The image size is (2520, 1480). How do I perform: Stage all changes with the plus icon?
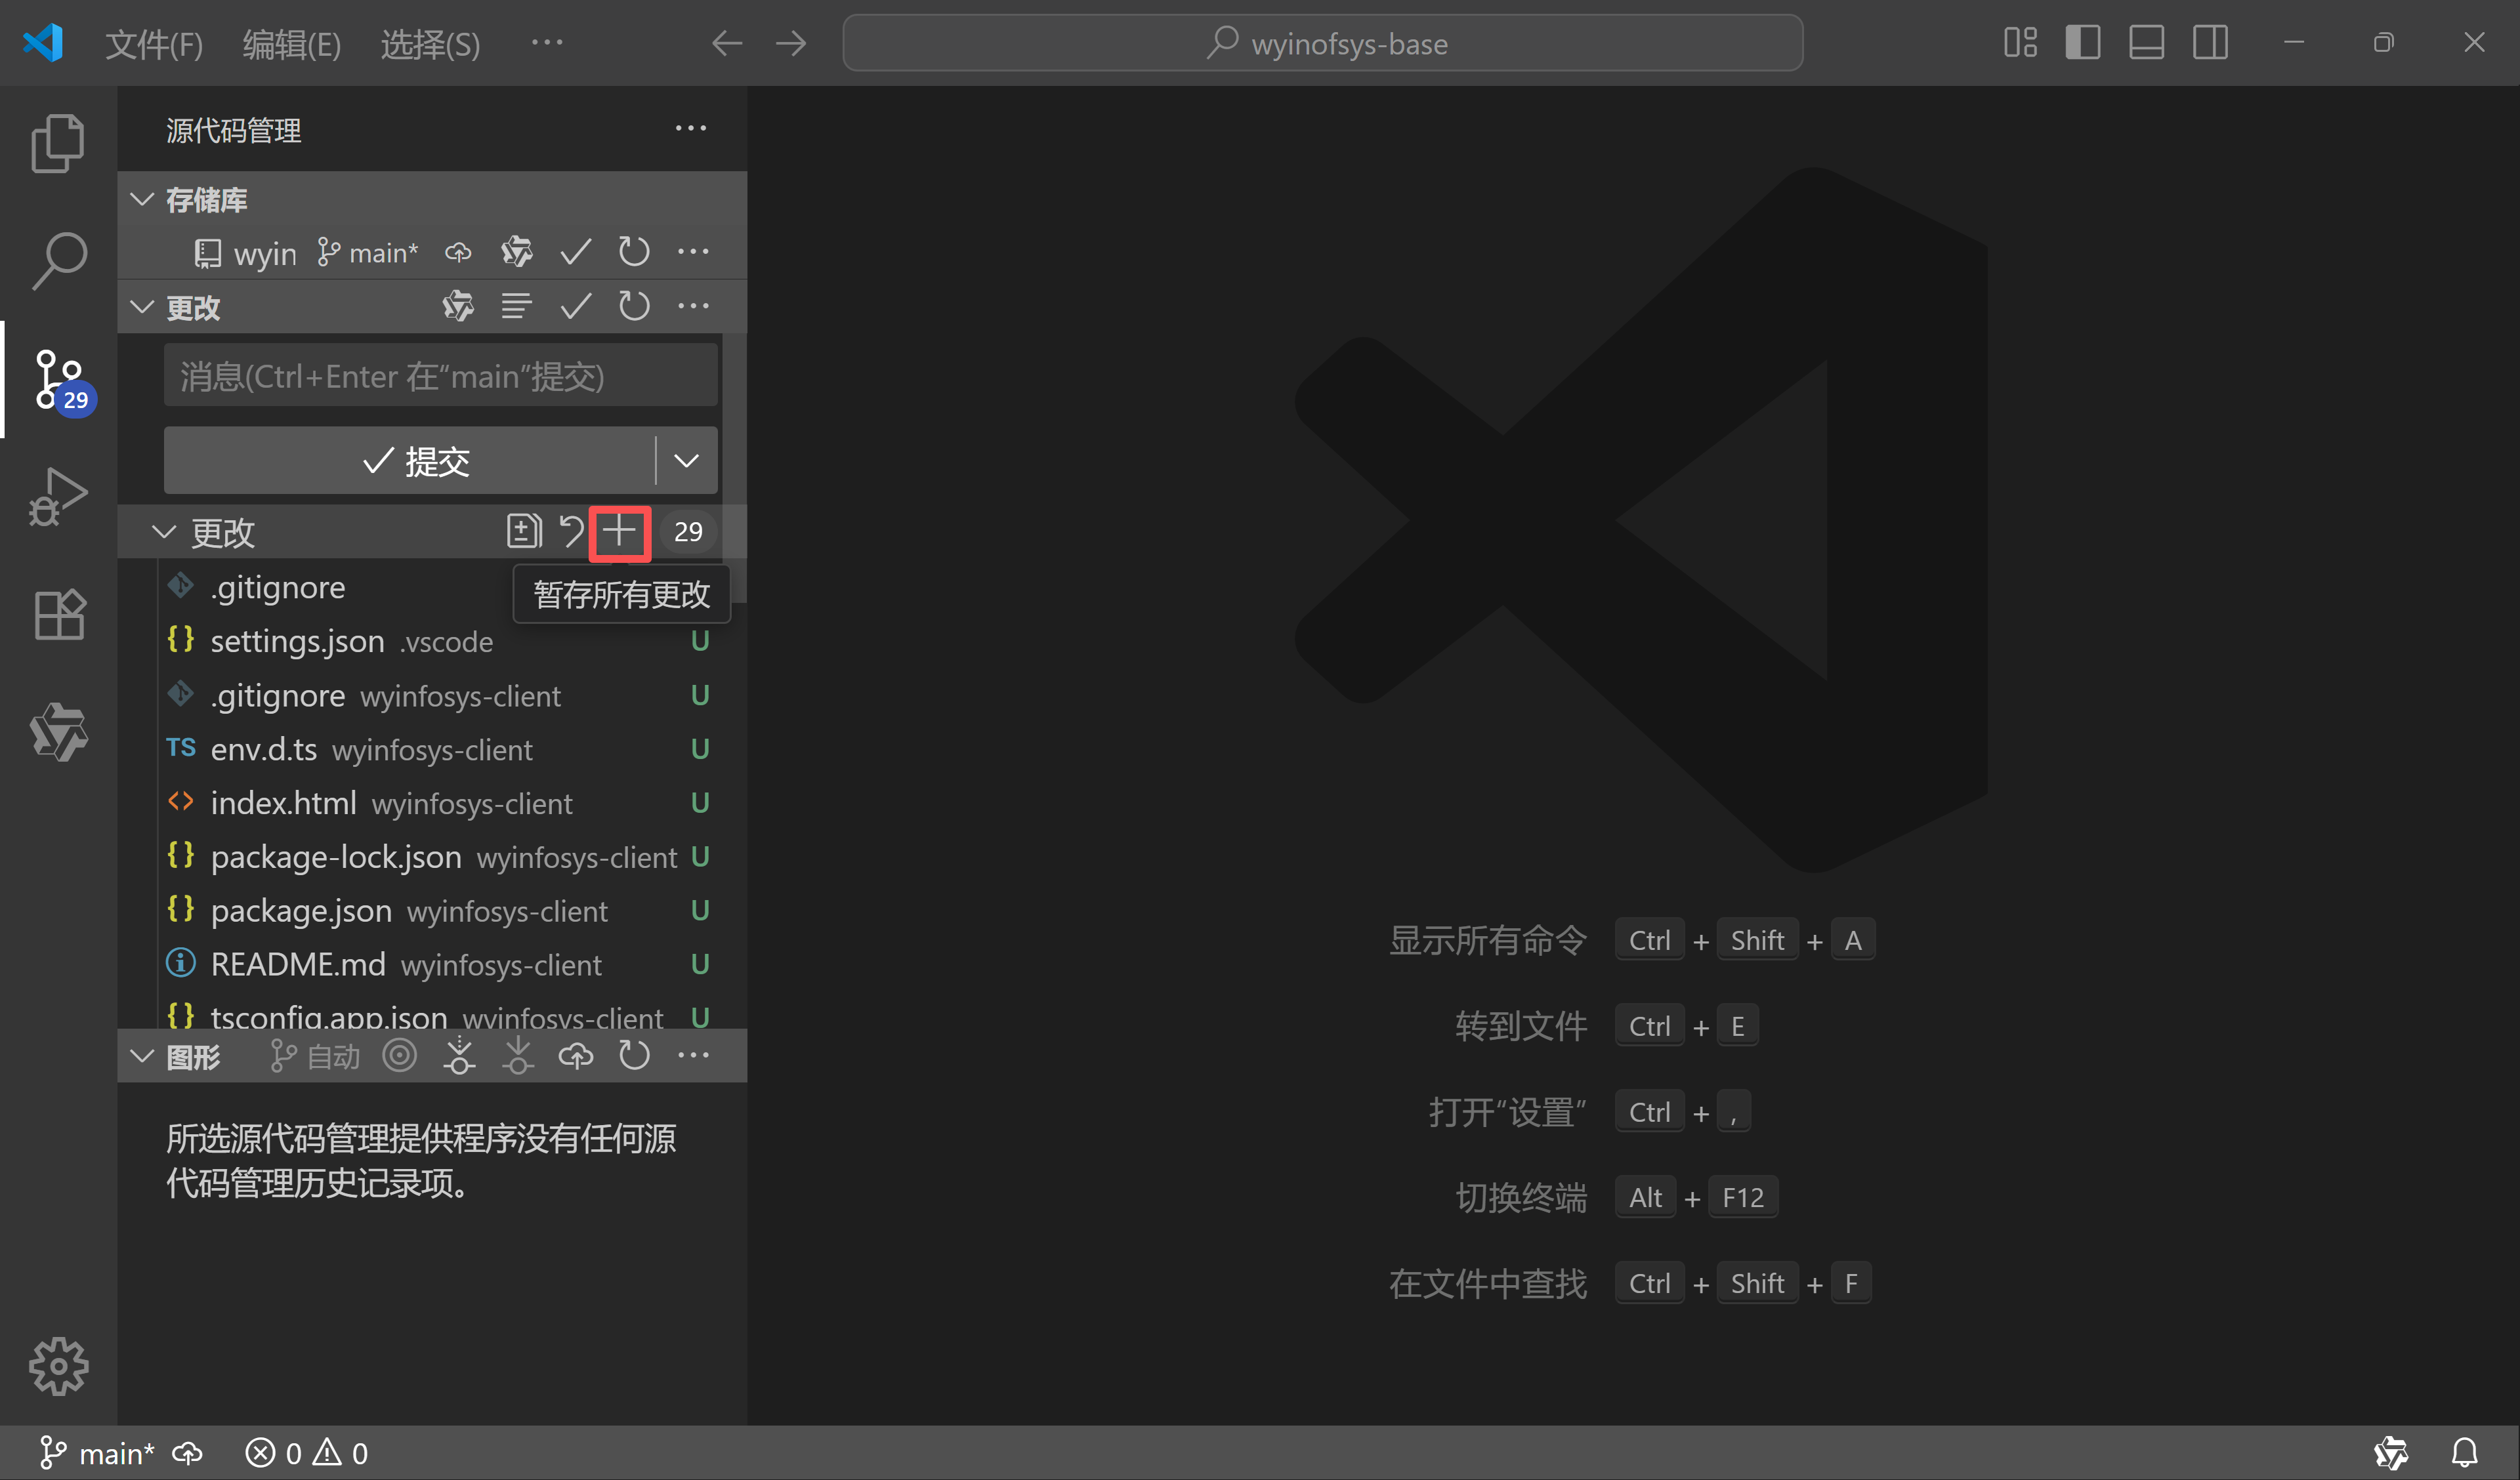click(x=619, y=532)
